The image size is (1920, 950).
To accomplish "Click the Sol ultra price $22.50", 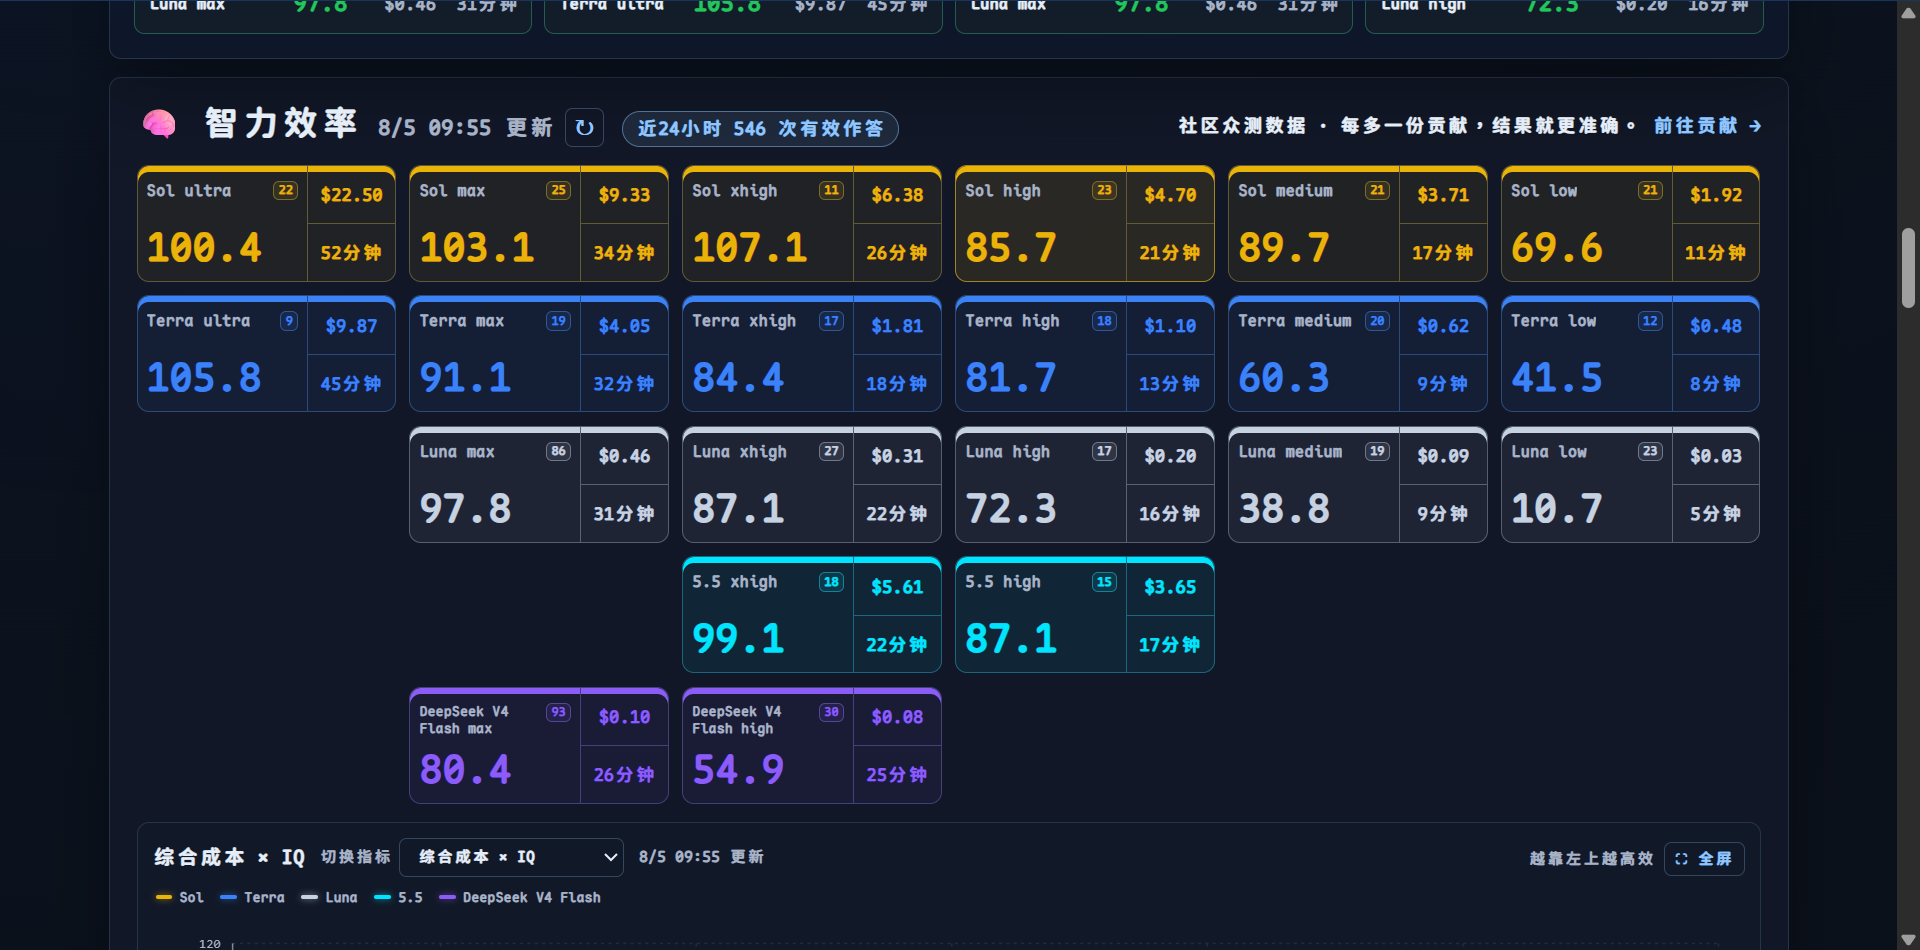I will [x=351, y=195].
